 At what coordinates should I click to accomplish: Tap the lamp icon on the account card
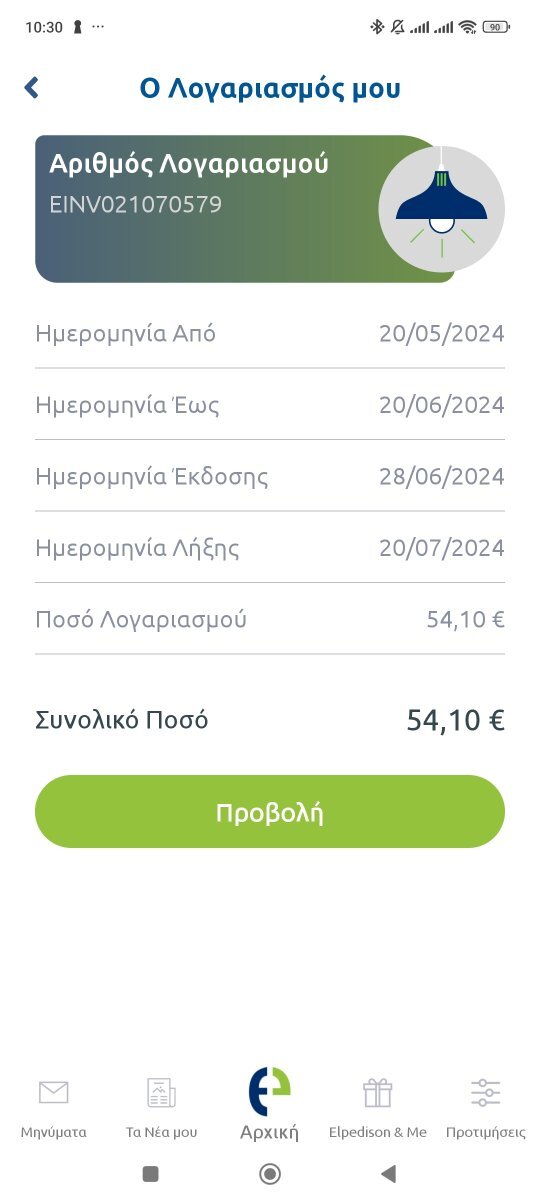[441, 208]
